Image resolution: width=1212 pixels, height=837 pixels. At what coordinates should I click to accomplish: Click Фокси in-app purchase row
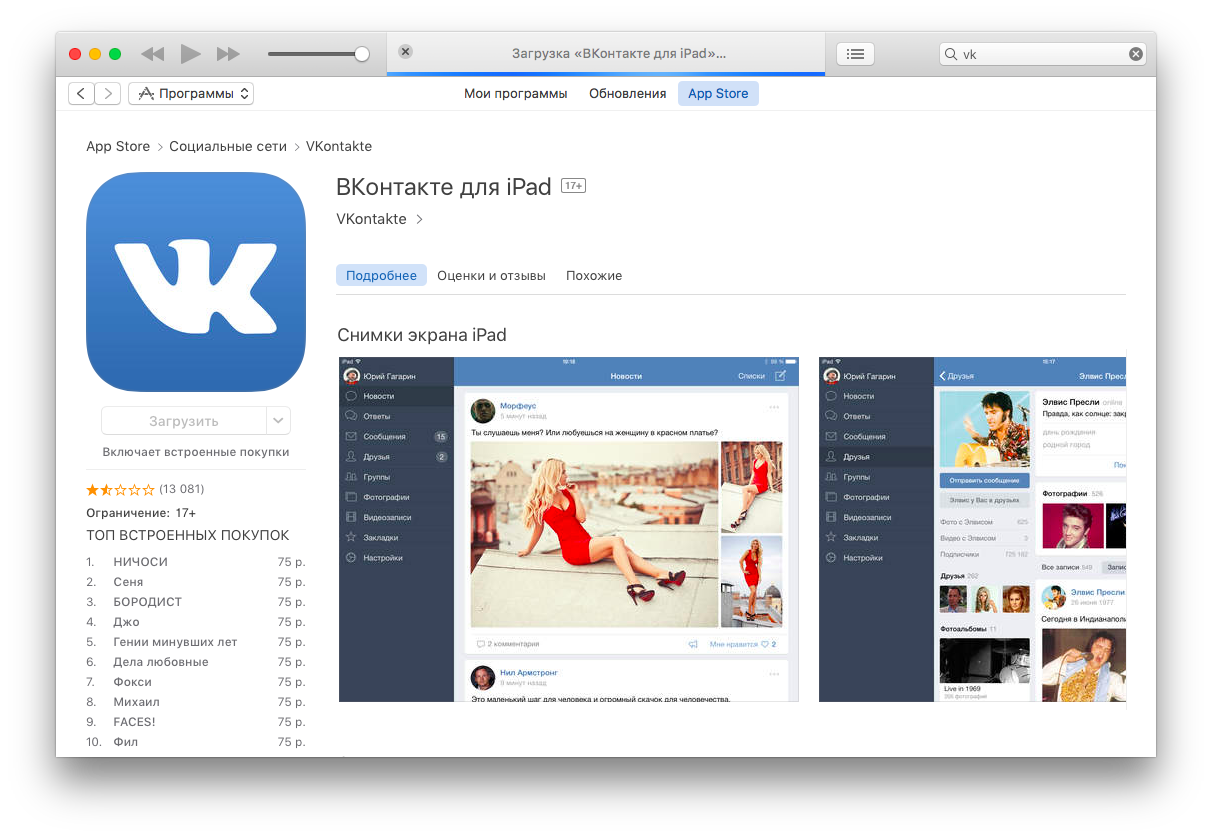[x=196, y=682]
